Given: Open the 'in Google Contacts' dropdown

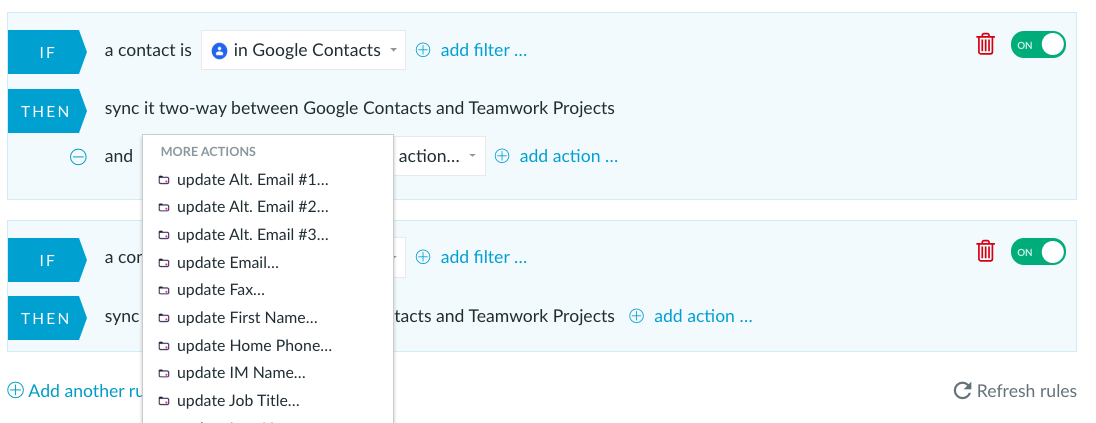Looking at the screenshot, I should coord(303,50).
